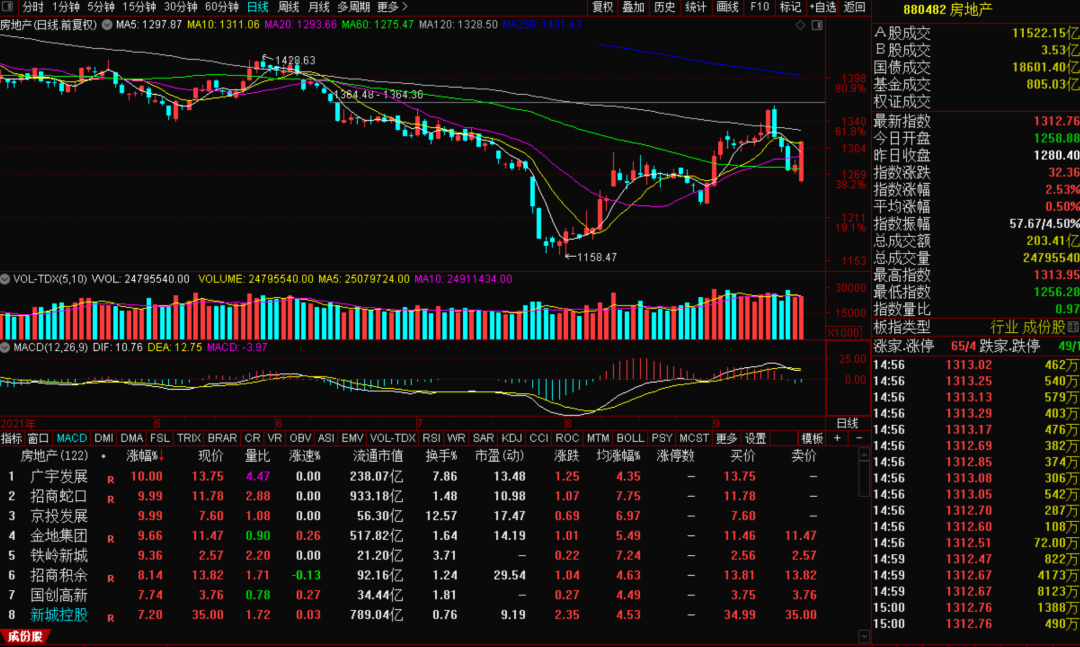This screenshot has height=647, width=1080.
Task: Click the 模板 template button
Action: [x=812, y=438]
